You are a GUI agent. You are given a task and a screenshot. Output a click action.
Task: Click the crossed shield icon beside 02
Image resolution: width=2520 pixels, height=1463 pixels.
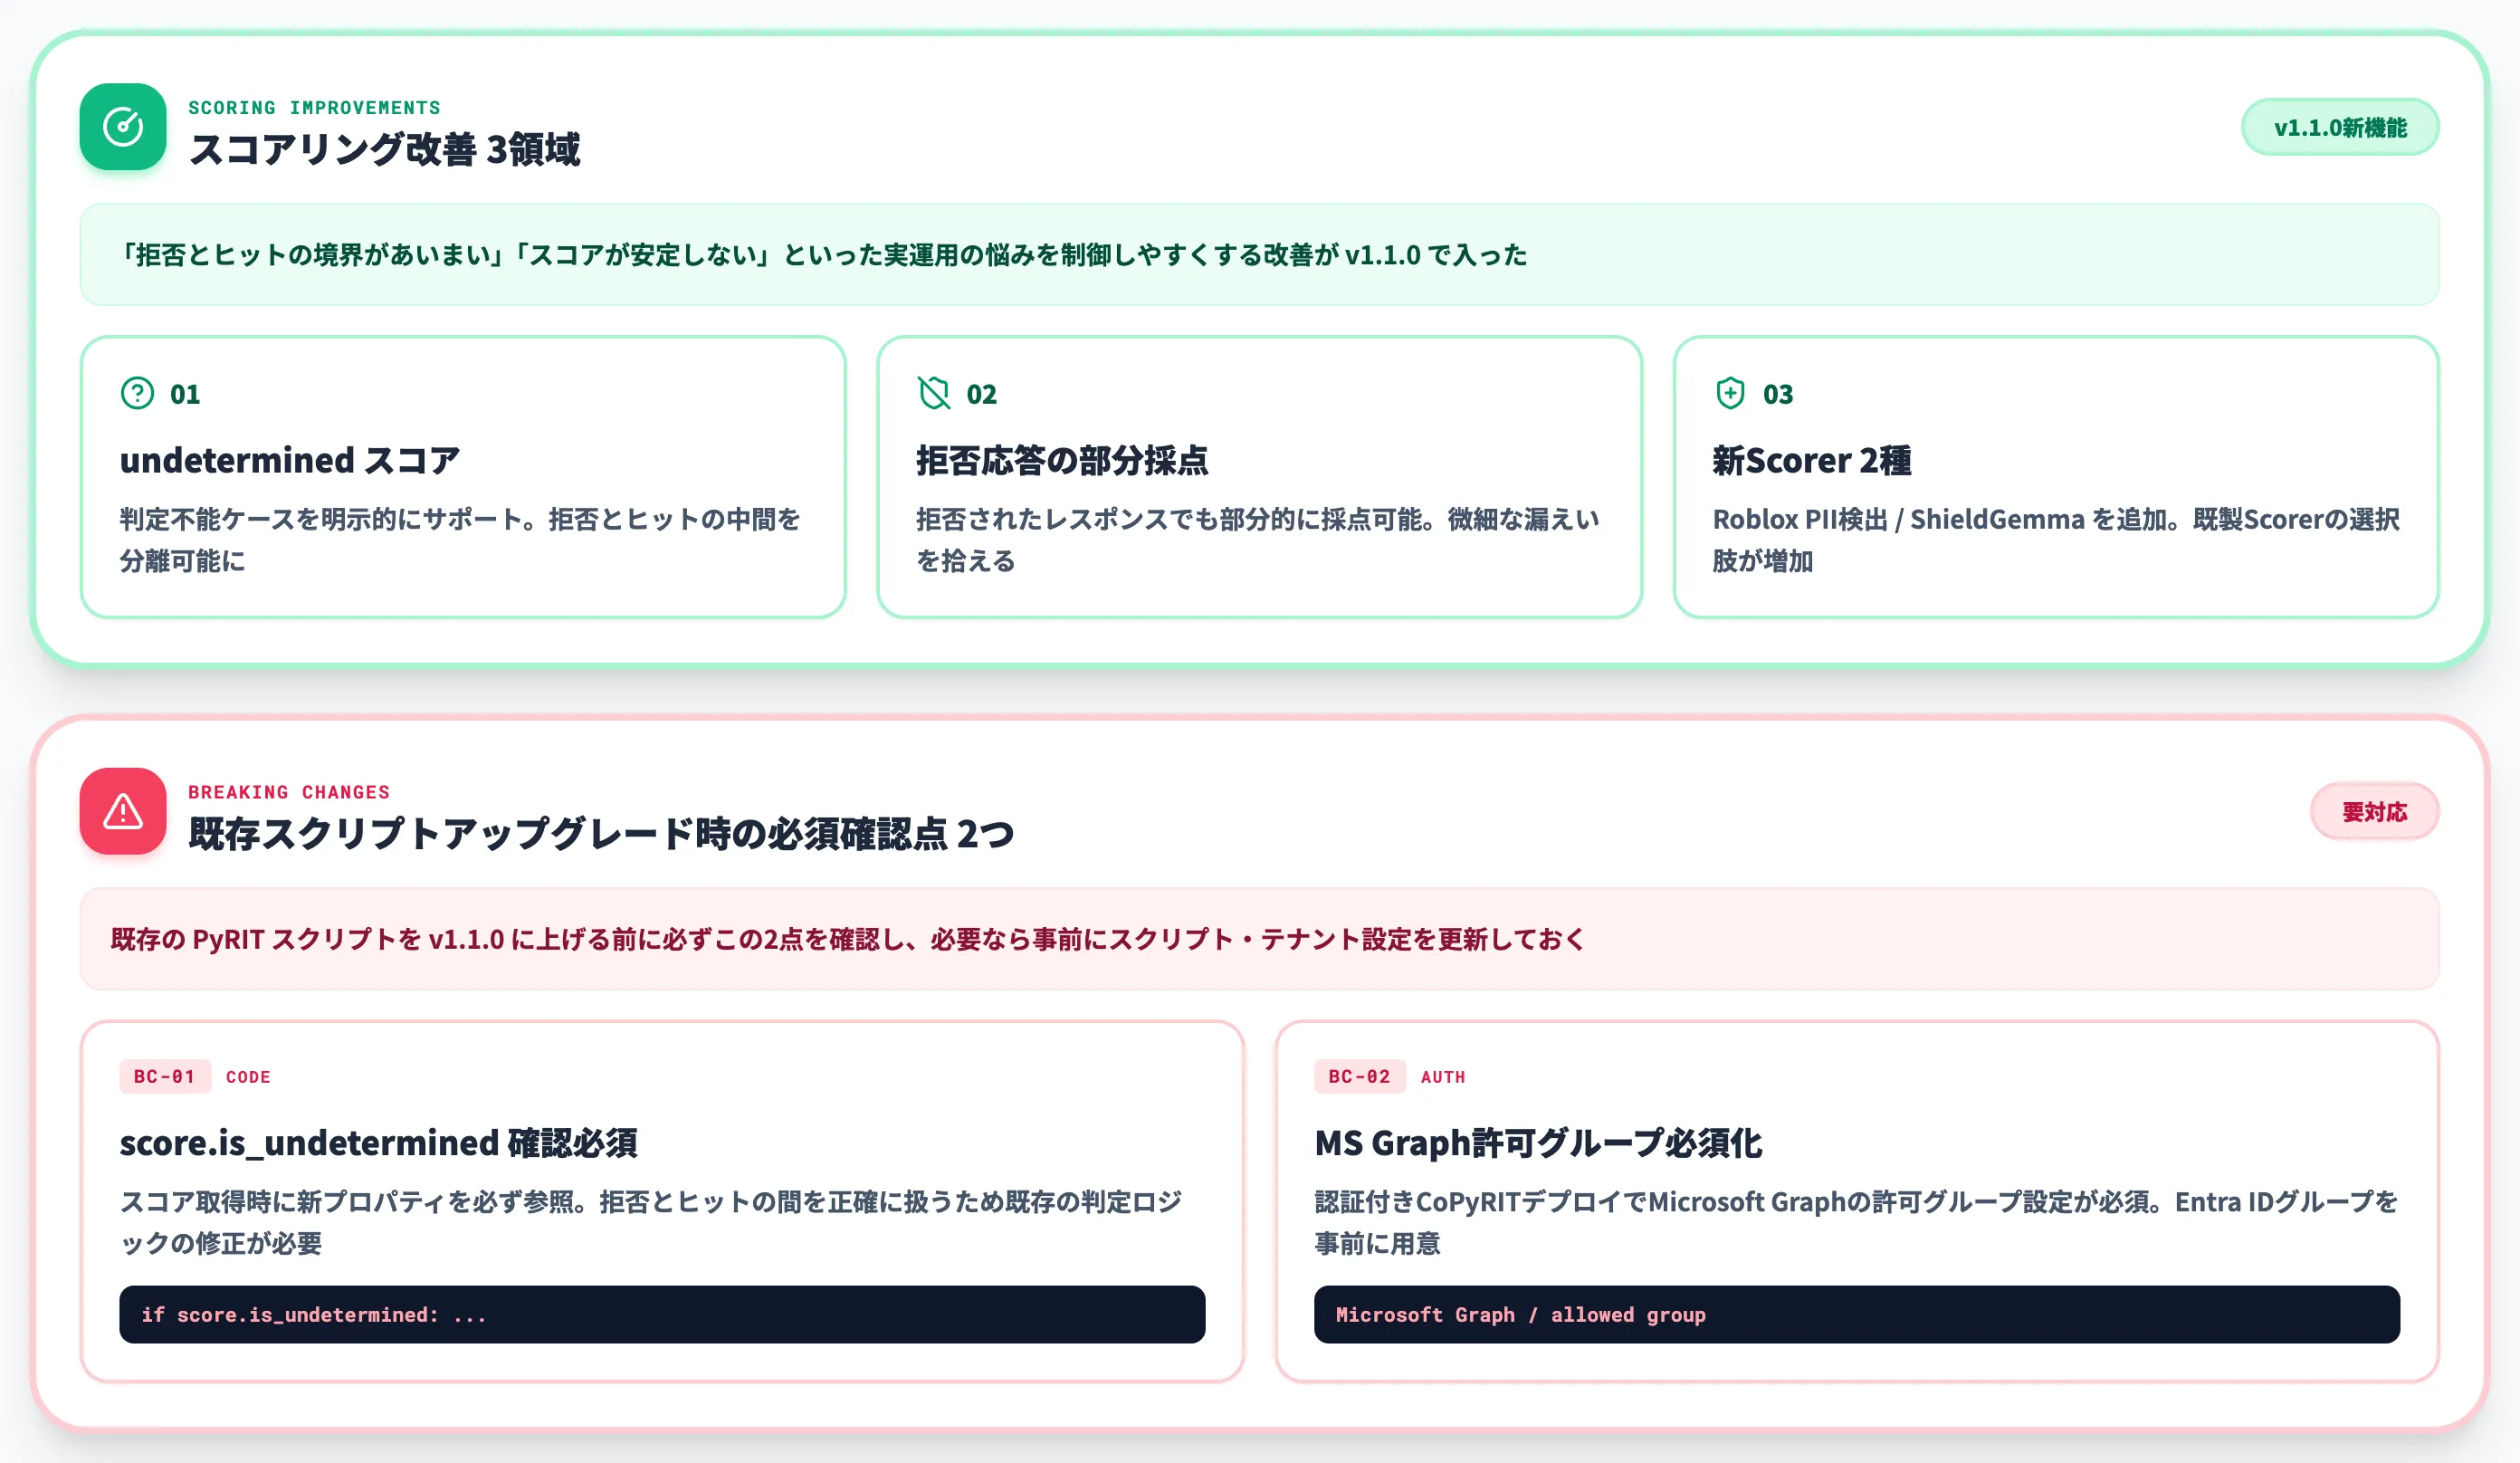934,393
